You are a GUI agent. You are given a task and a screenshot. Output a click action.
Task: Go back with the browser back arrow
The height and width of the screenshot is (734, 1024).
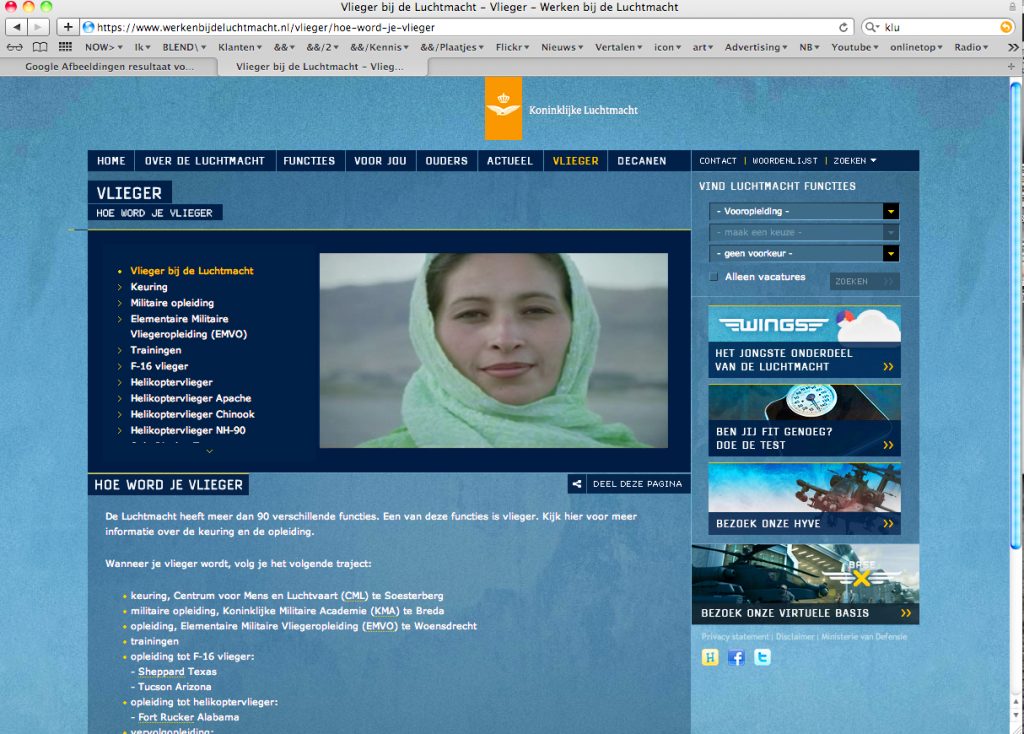[17, 27]
